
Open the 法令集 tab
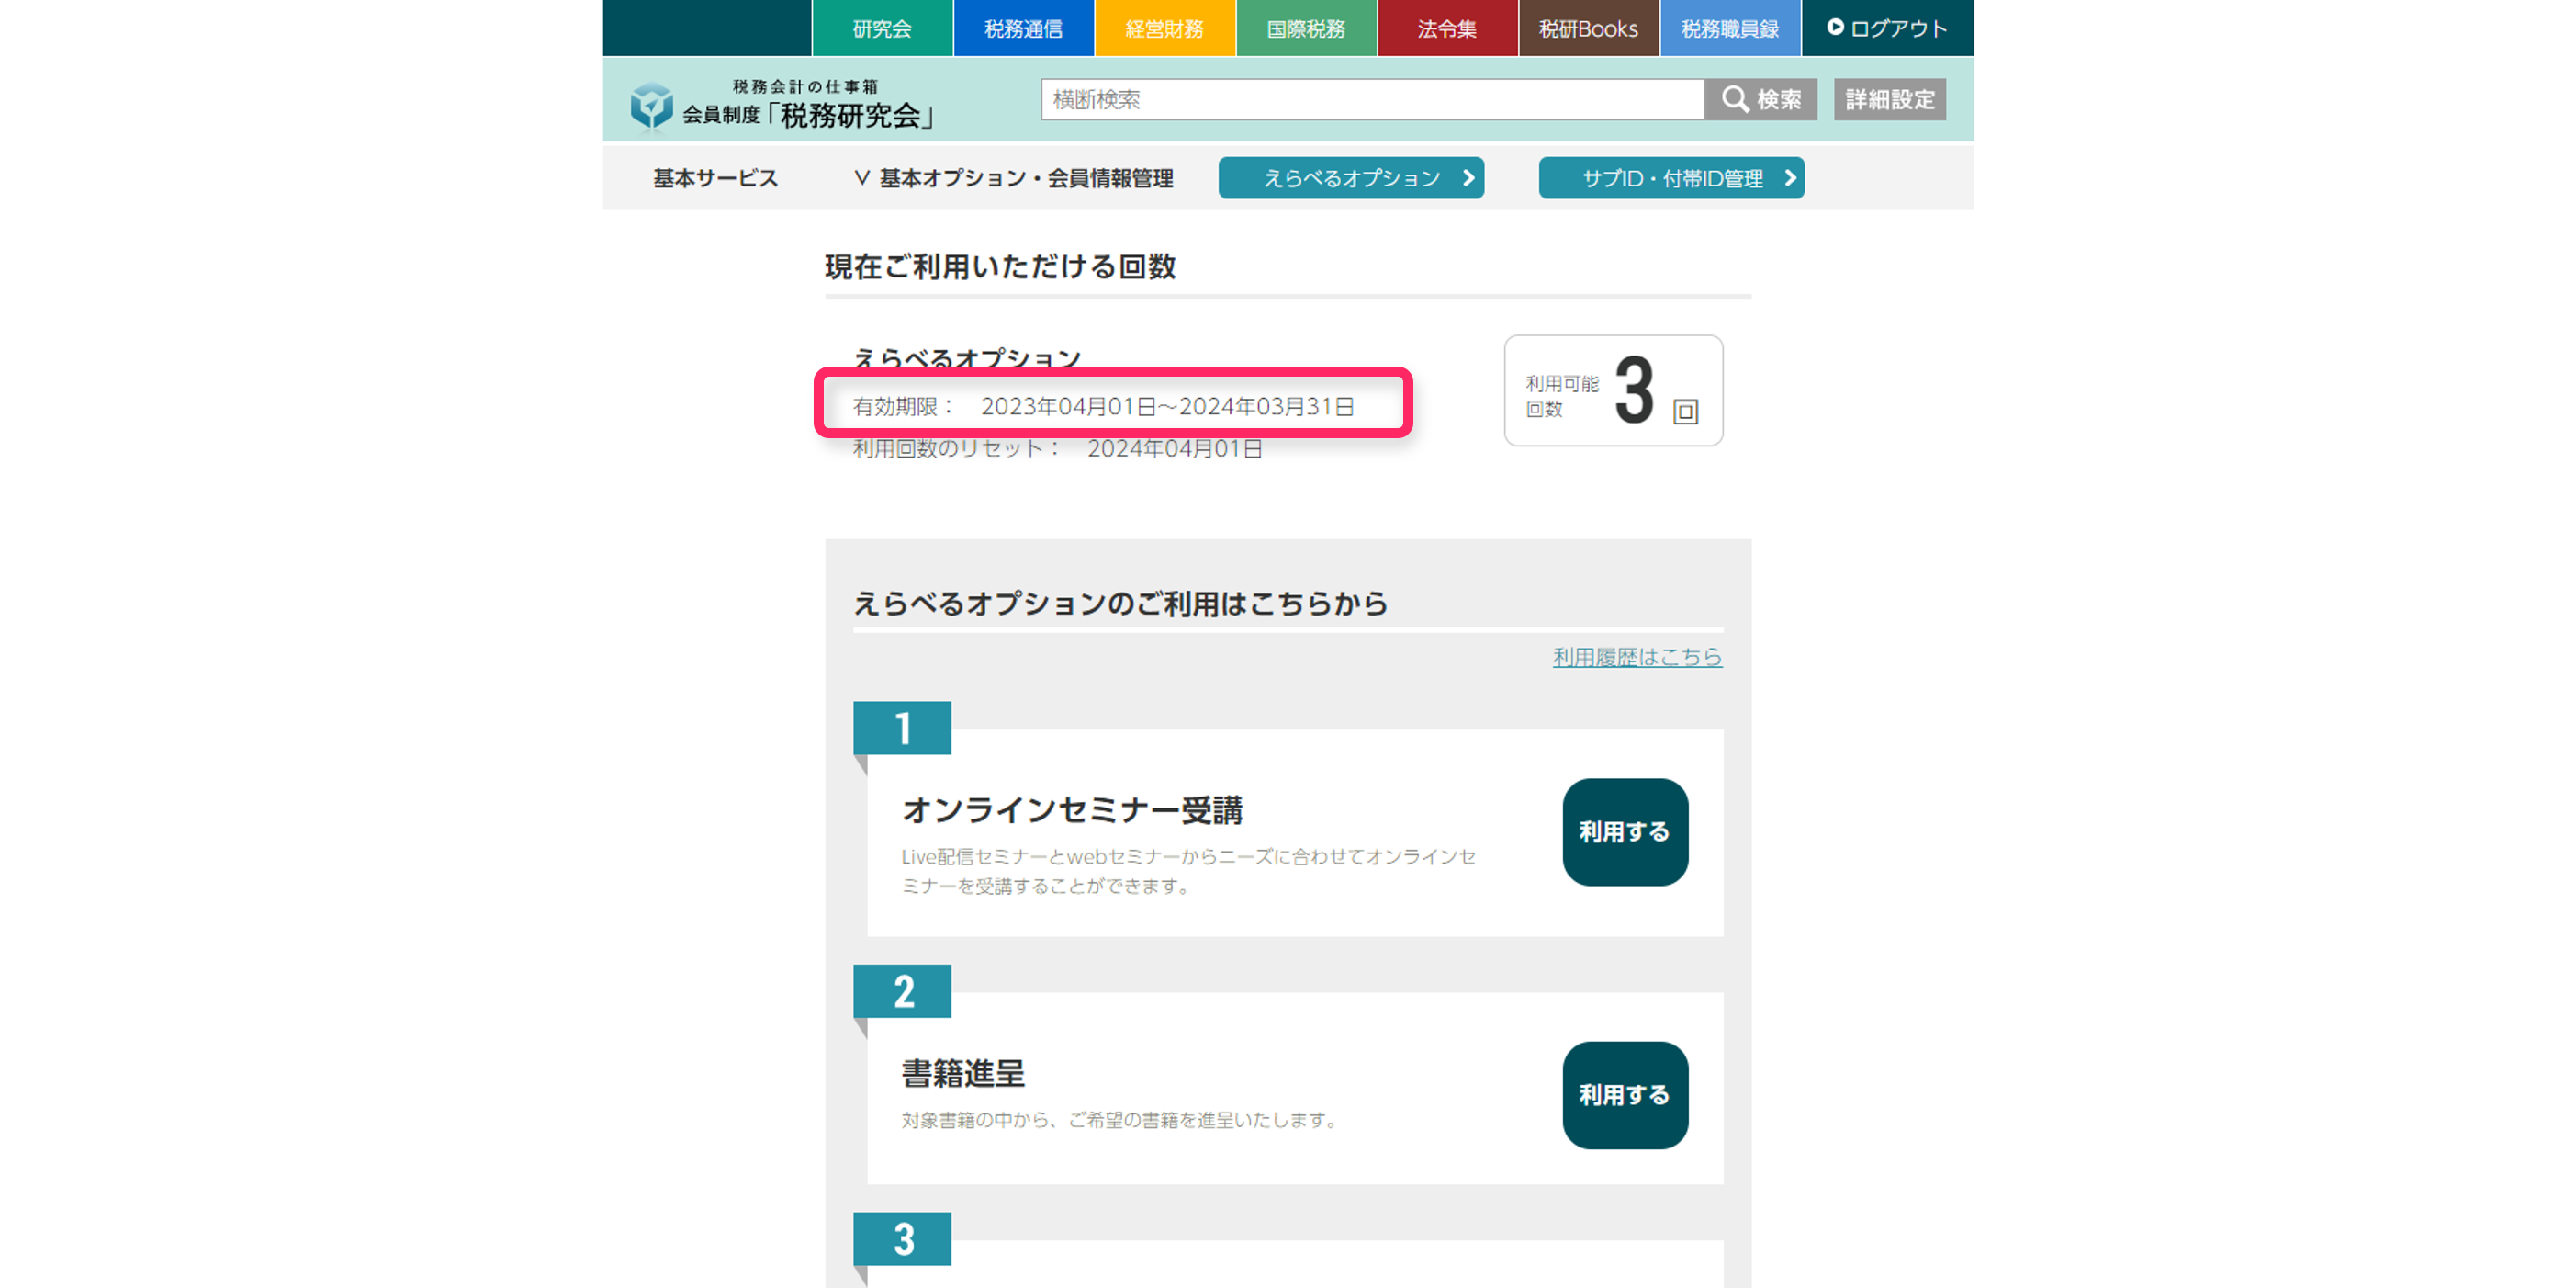tap(1447, 28)
